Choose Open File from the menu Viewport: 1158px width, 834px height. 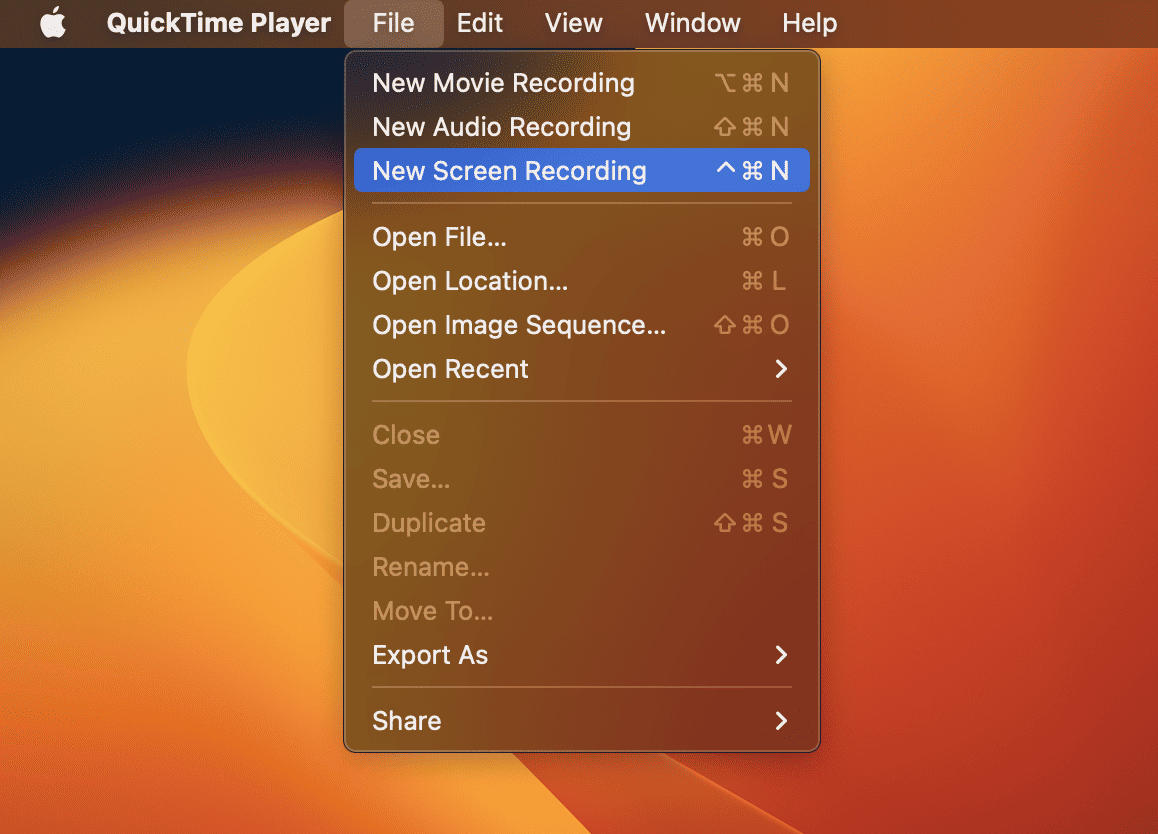[x=440, y=237]
